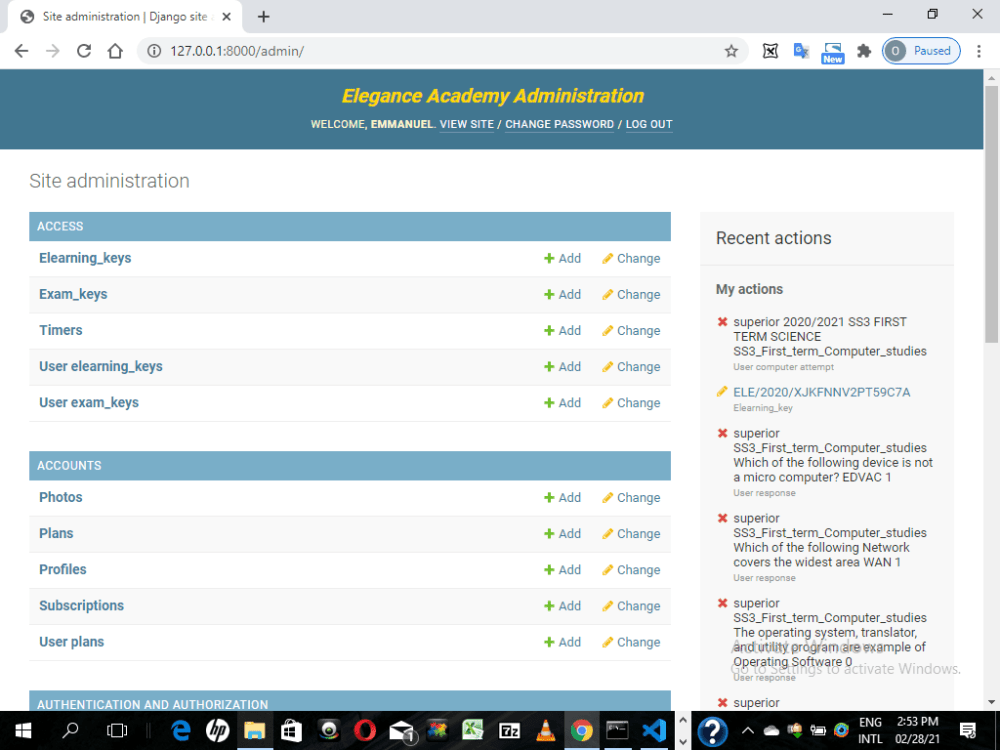This screenshot has height=750, width=1000.
Task: Launch VLC media player from the taskbar
Action: [546, 731]
